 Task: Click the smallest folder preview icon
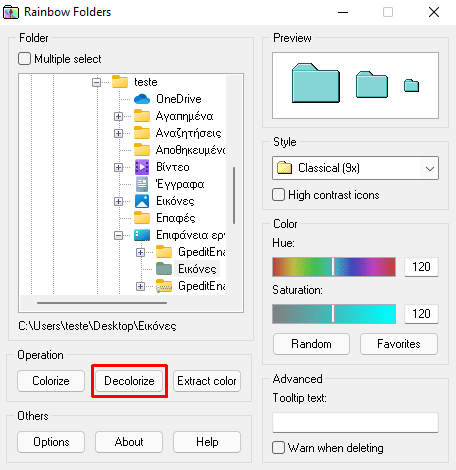[411, 85]
